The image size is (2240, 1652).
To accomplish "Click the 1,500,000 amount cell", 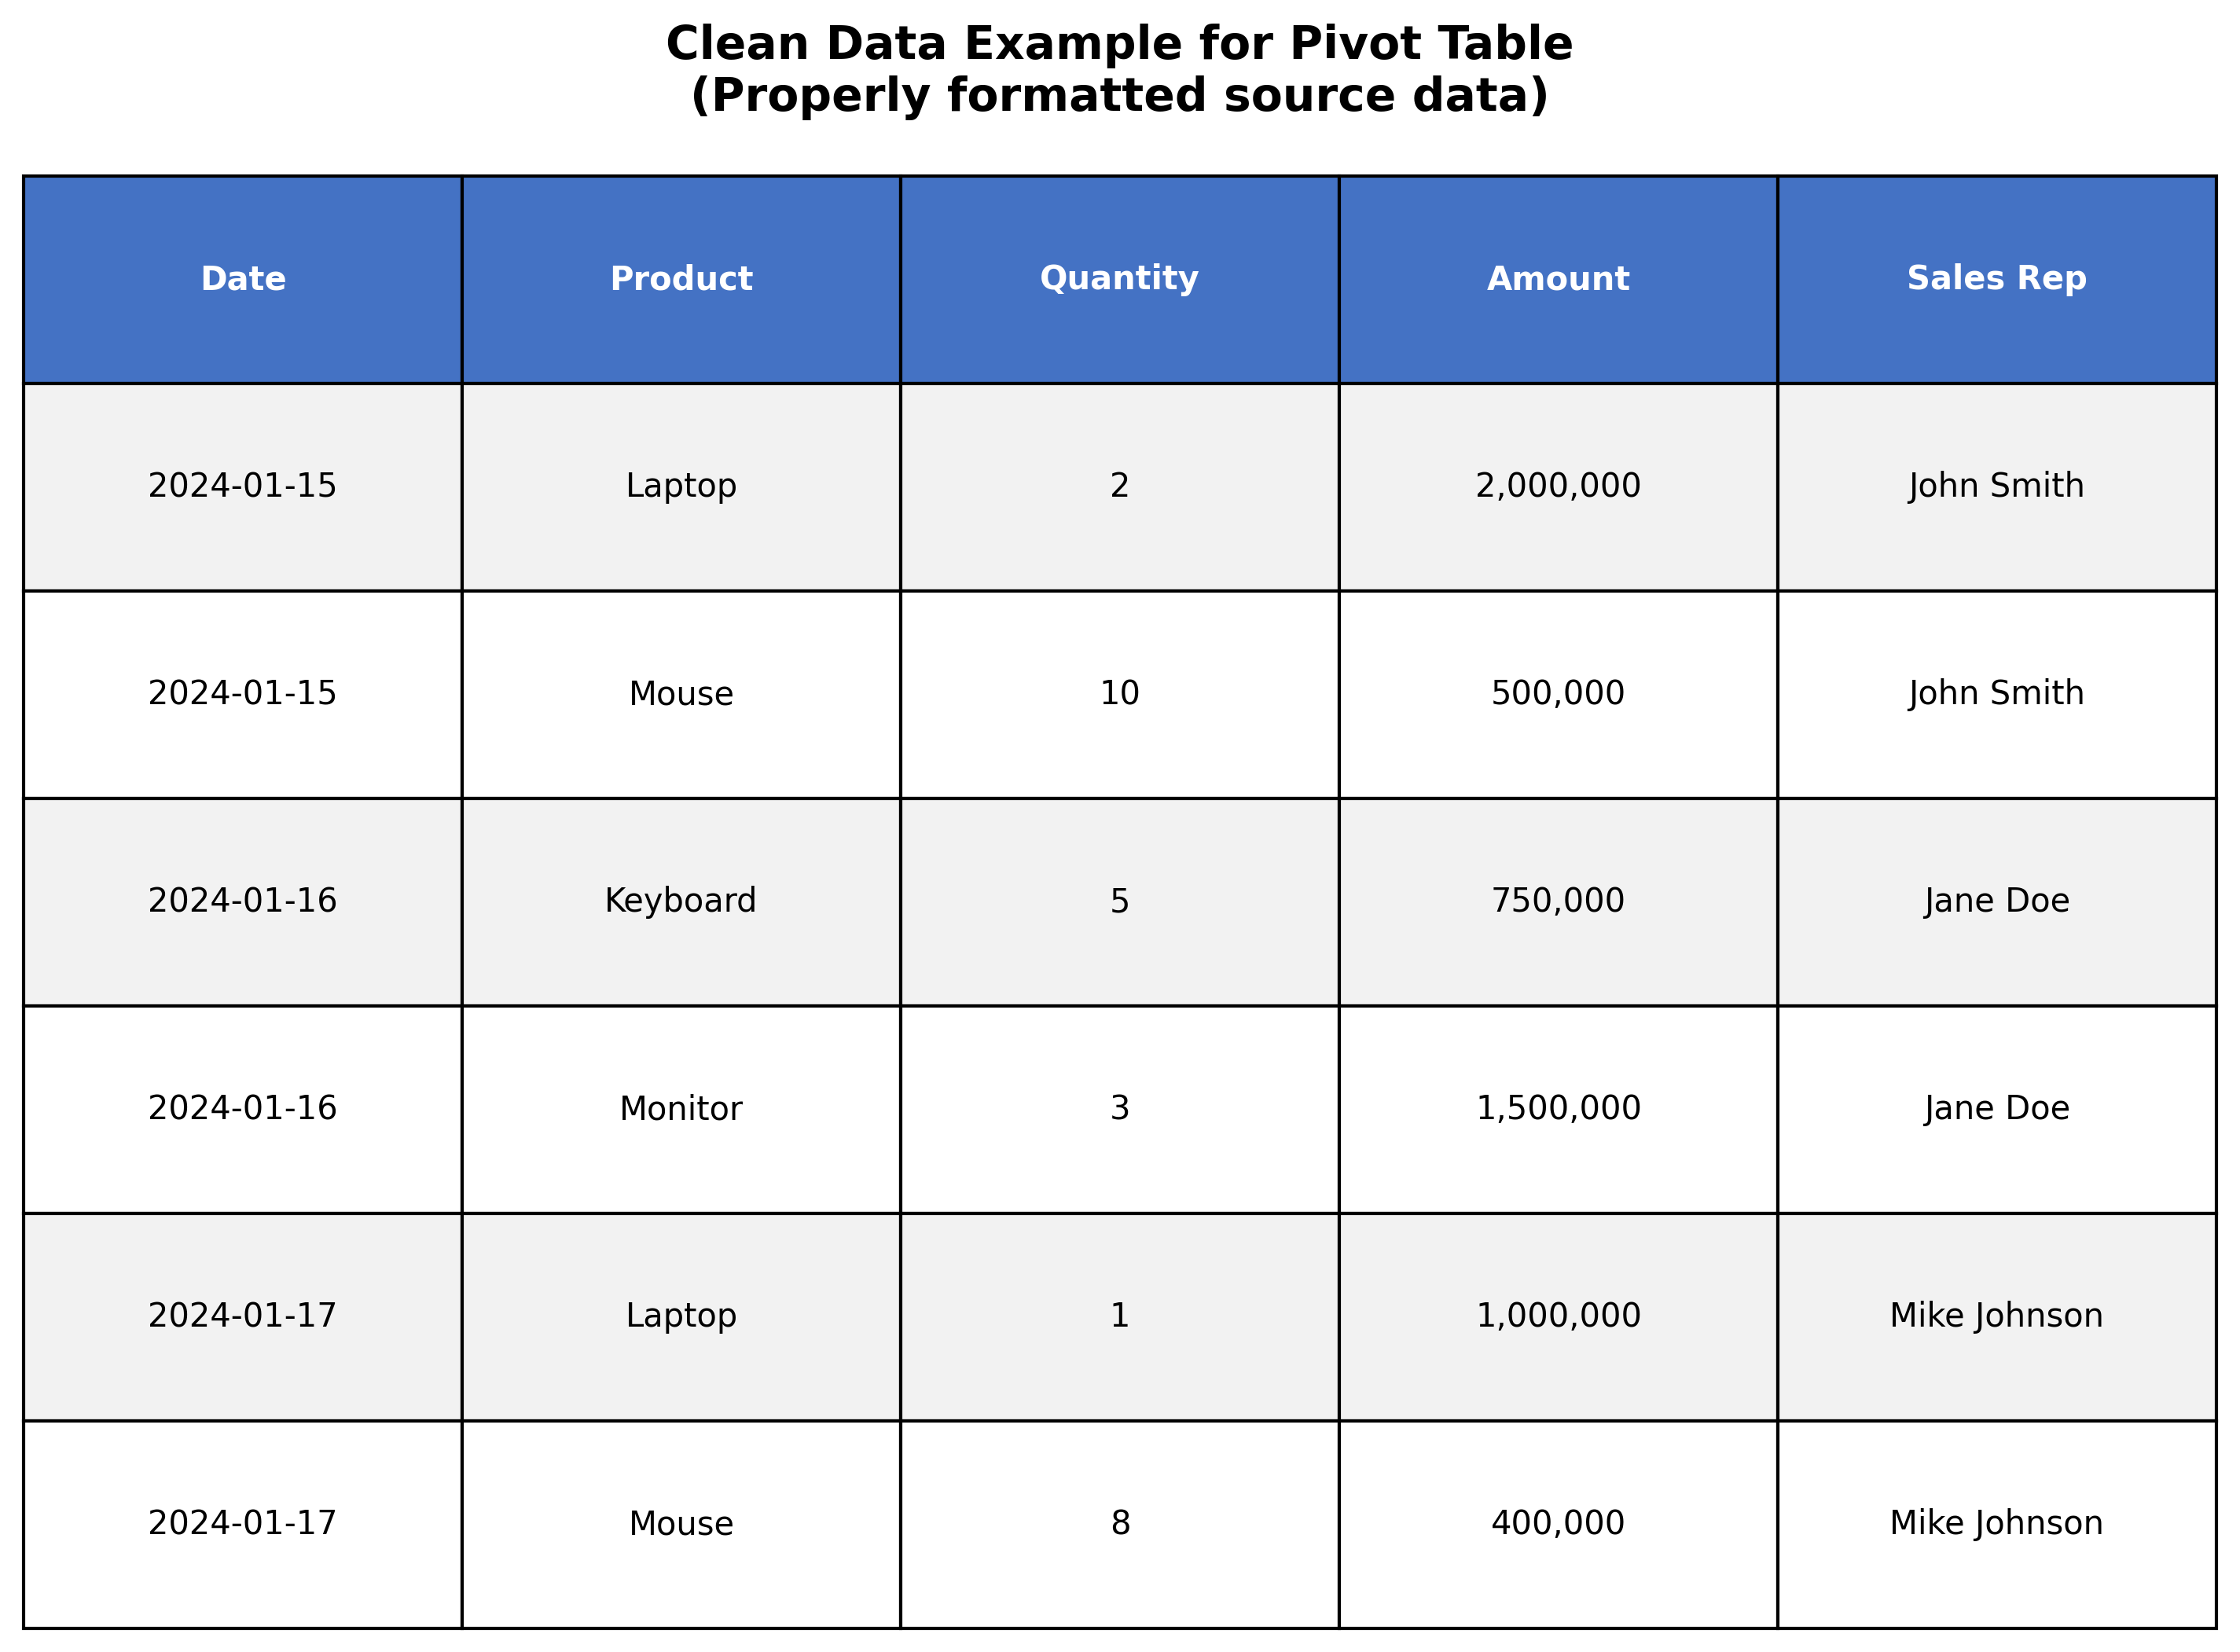I will pyautogui.click(x=1558, y=1109).
